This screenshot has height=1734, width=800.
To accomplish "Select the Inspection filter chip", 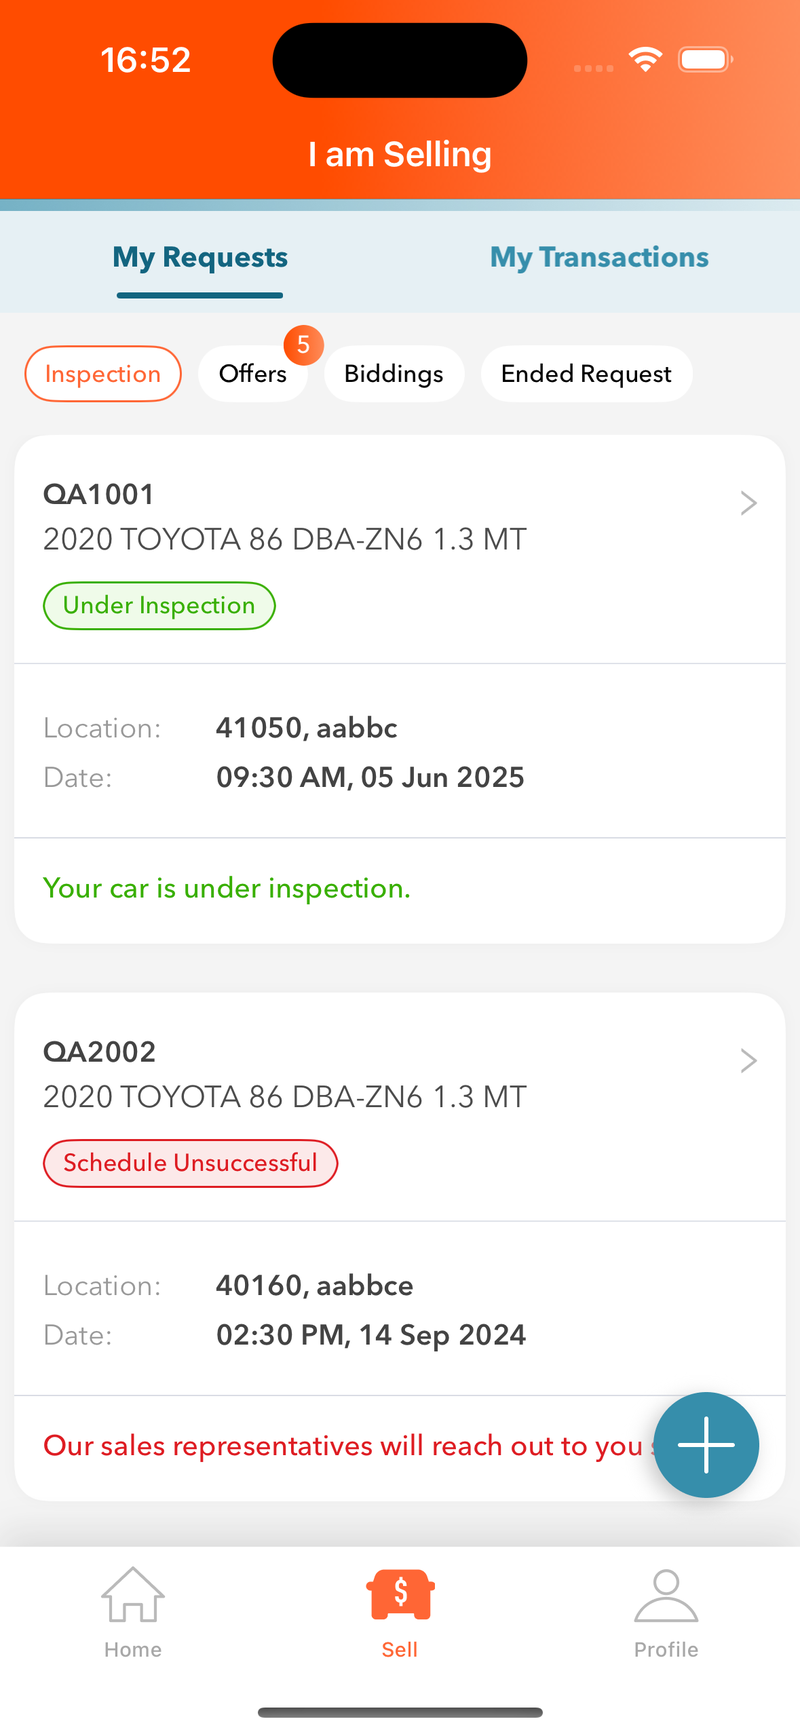I will click(x=103, y=374).
